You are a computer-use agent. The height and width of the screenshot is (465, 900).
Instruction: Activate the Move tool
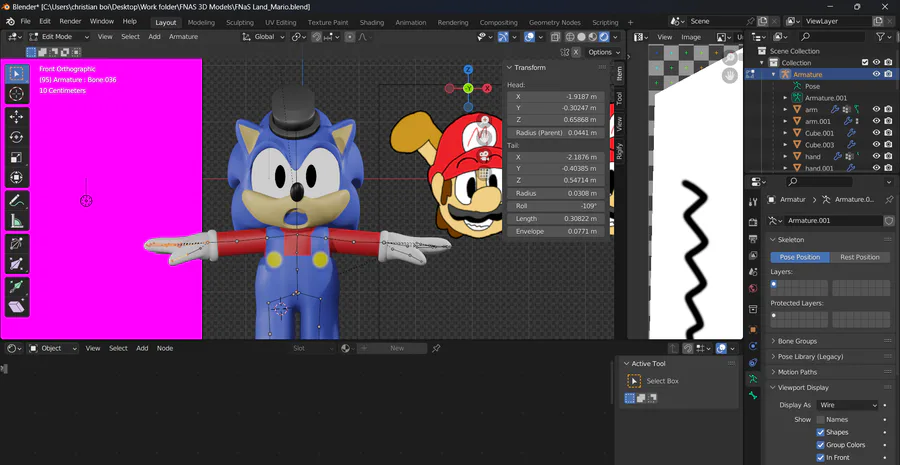point(17,117)
